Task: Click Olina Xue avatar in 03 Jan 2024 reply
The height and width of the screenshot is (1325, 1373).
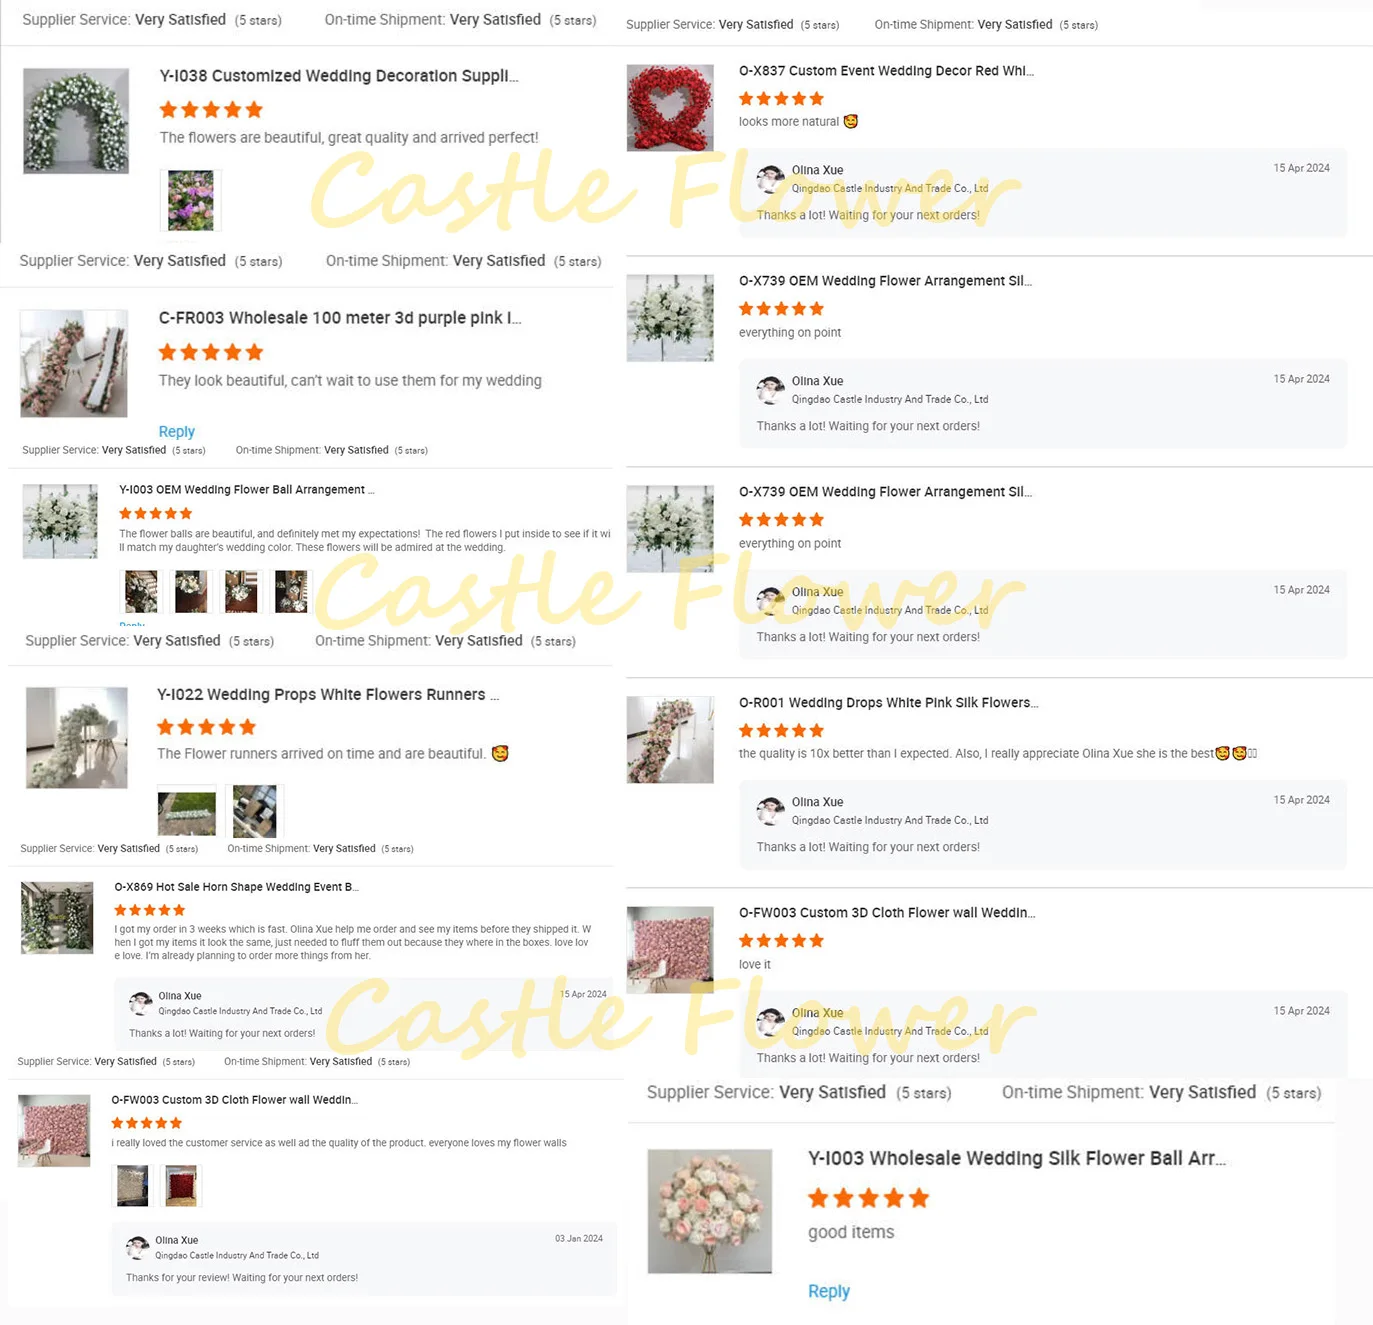Action: click(x=137, y=1247)
